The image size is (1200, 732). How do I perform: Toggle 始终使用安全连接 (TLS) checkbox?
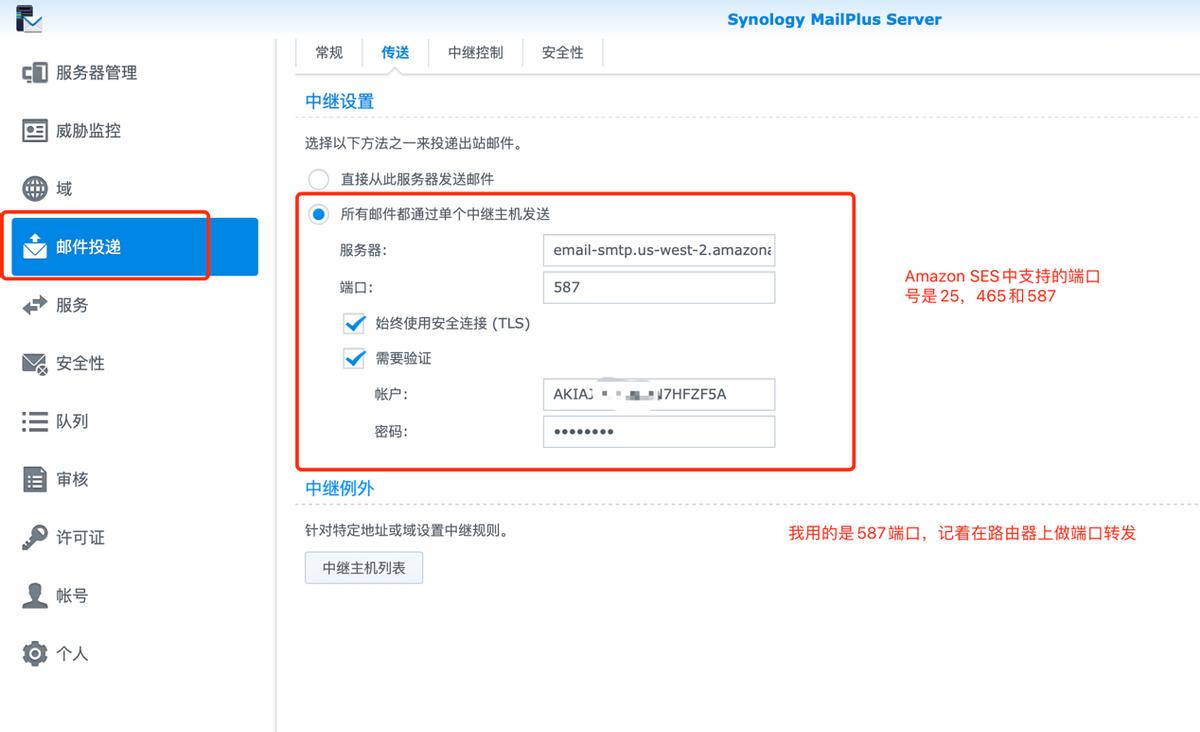pos(354,323)
